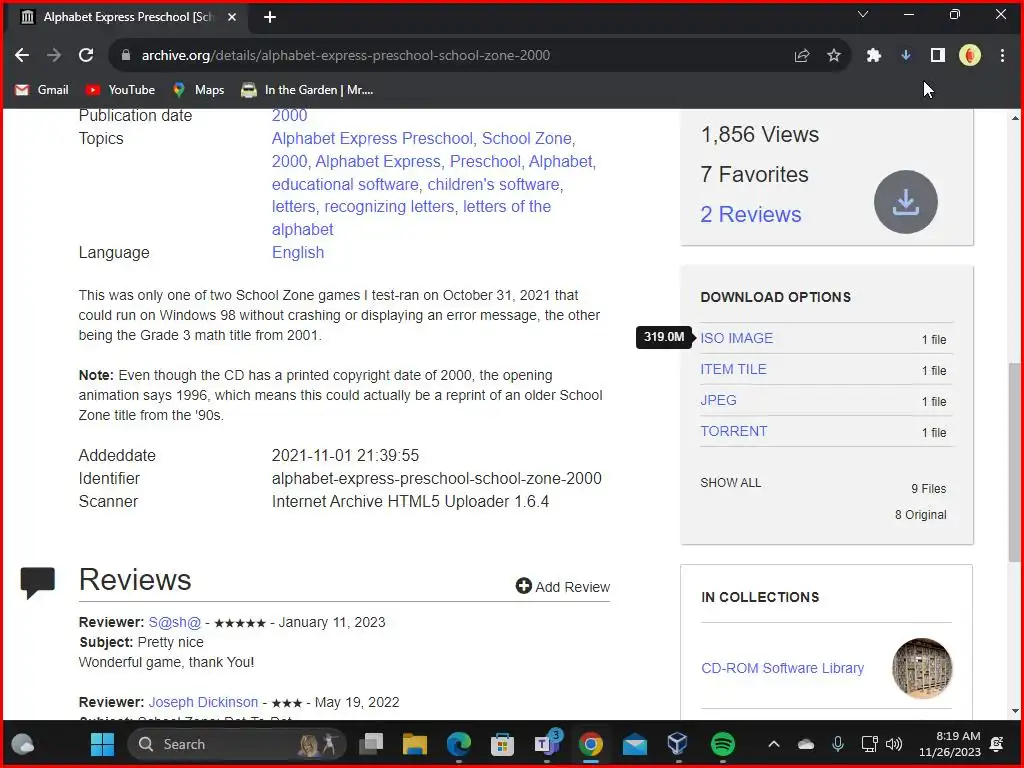Open Maps bookmark
The width and height of the screenshot is (1024, 768).
point(198,90)
